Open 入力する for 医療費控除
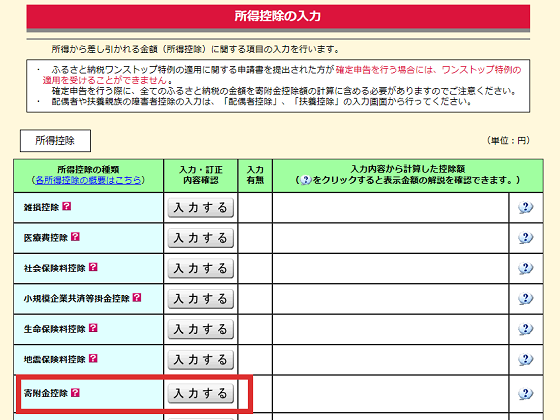This screenshot has width=560, height=420. click(201, 238)
